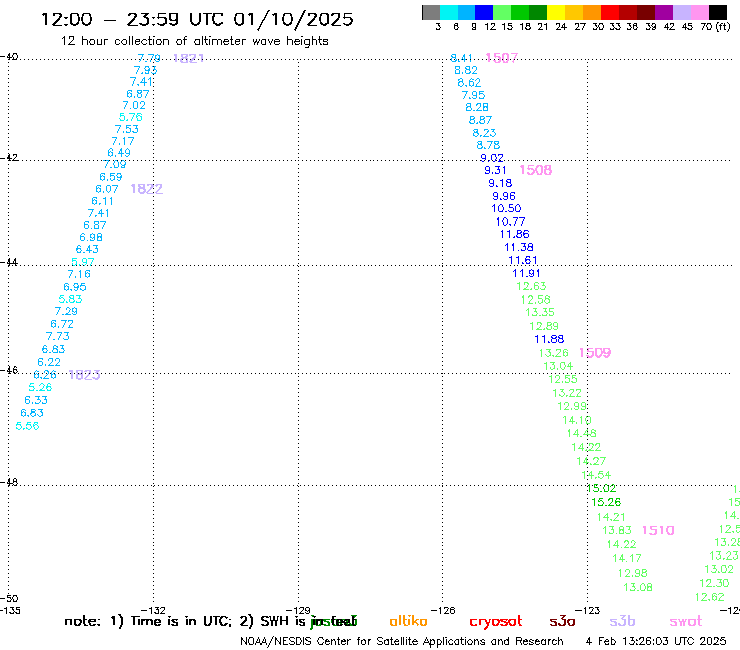Click the wave height value '12.63'
This screenshot has width=740, height=650.
pyautogui.click(x=531, y=286)
